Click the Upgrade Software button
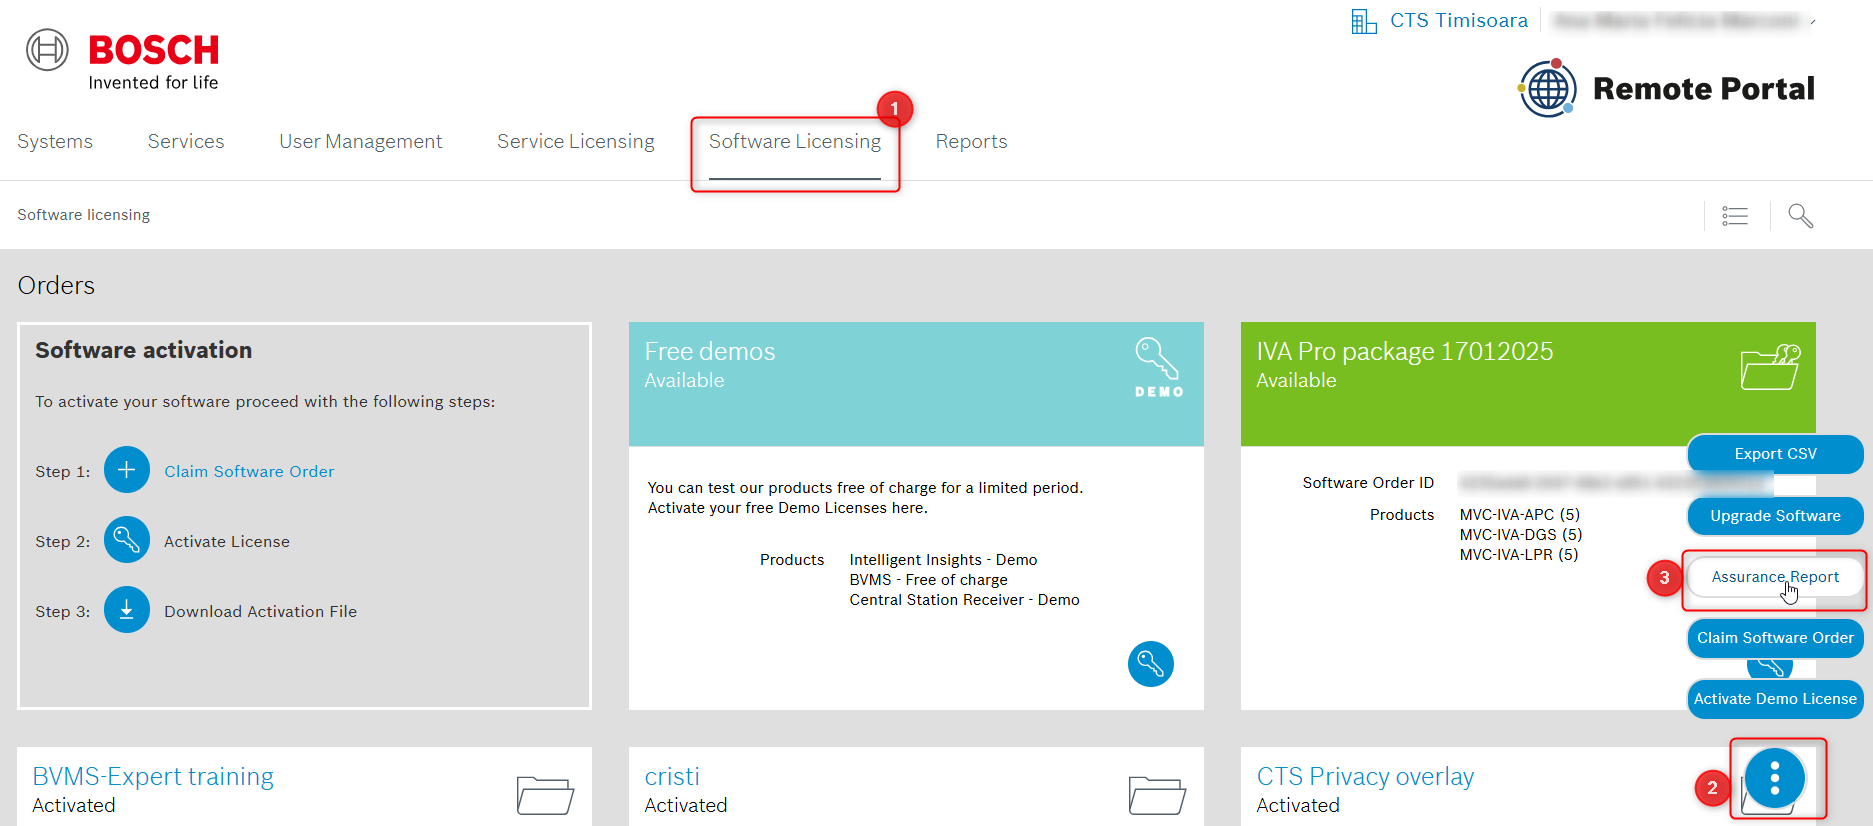The image size is (1873, 826). click(1775, 516)
